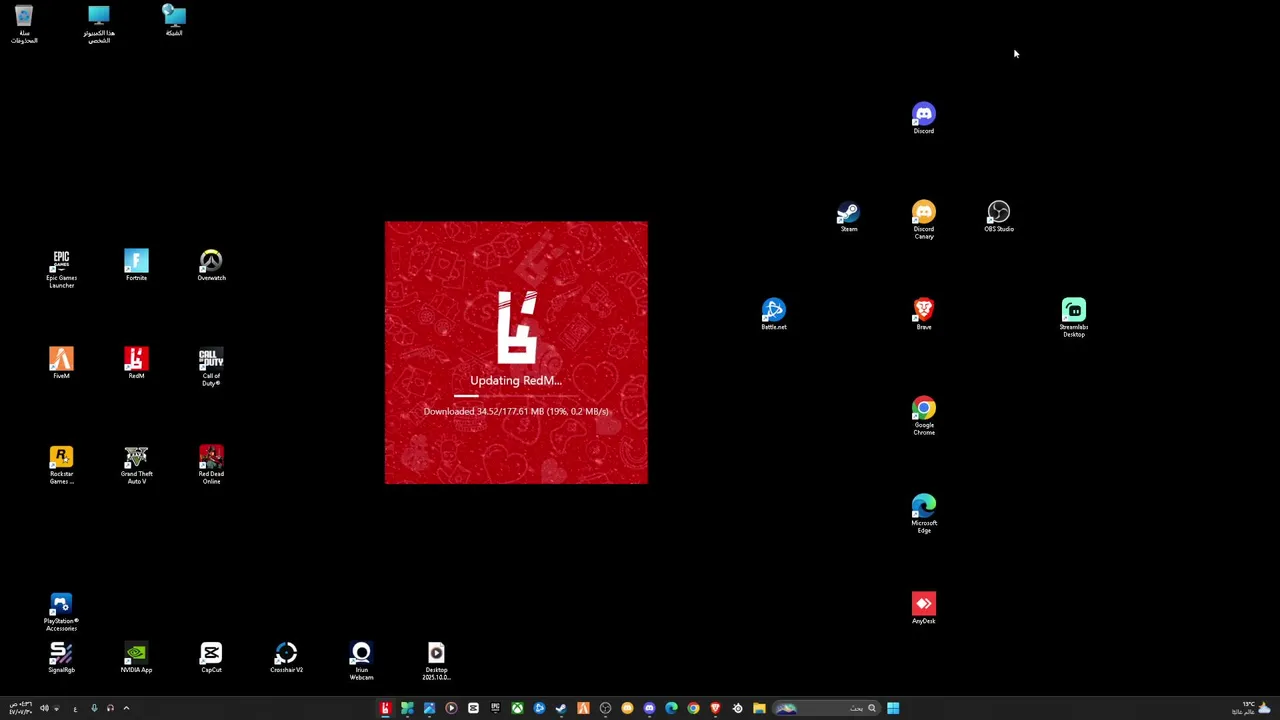Click the 'Updating RedM...' status text
Viewport: 1280px width, 720px height.
(x=516, y=380)
